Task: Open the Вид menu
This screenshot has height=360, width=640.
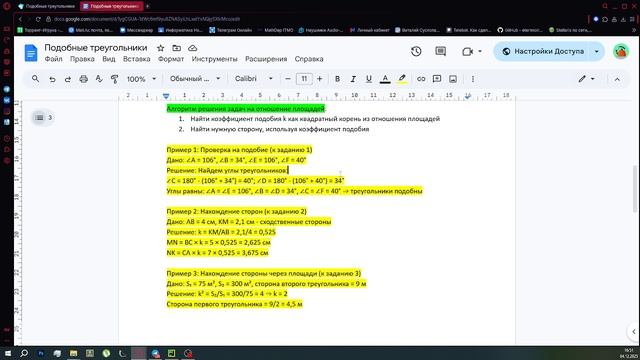Action: tap(109, 59)
